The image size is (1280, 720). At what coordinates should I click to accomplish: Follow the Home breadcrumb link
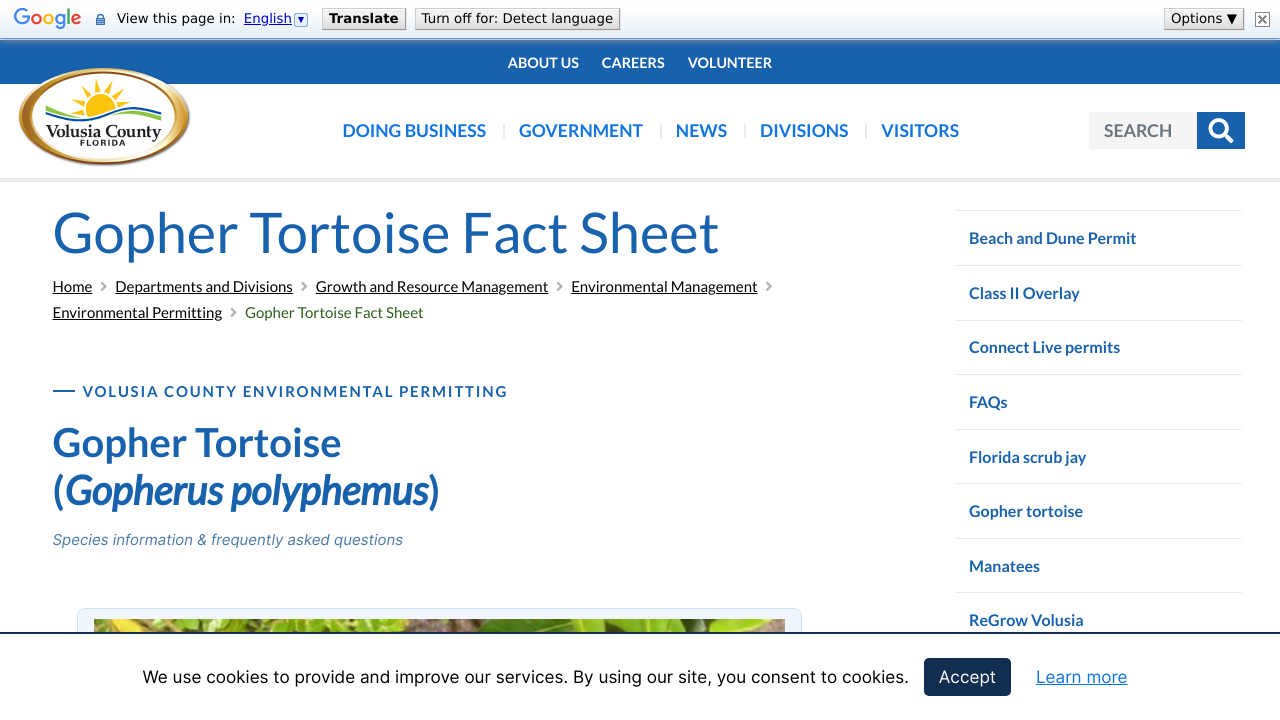(72, 287)
